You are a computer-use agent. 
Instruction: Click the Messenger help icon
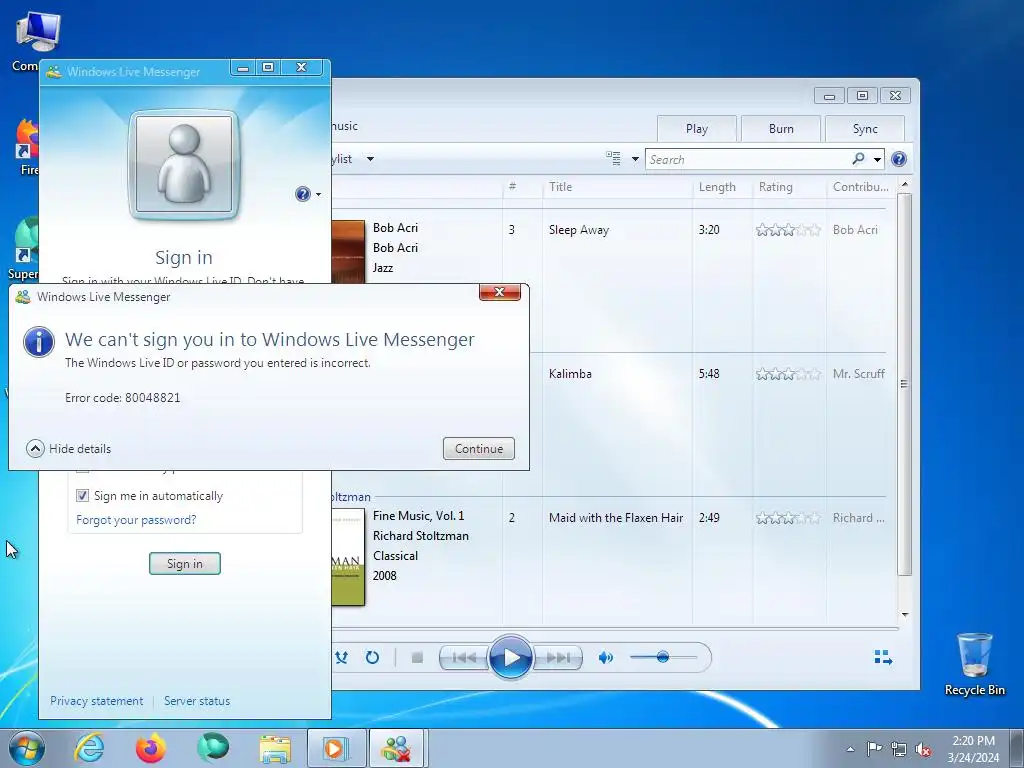pos(302,194)
